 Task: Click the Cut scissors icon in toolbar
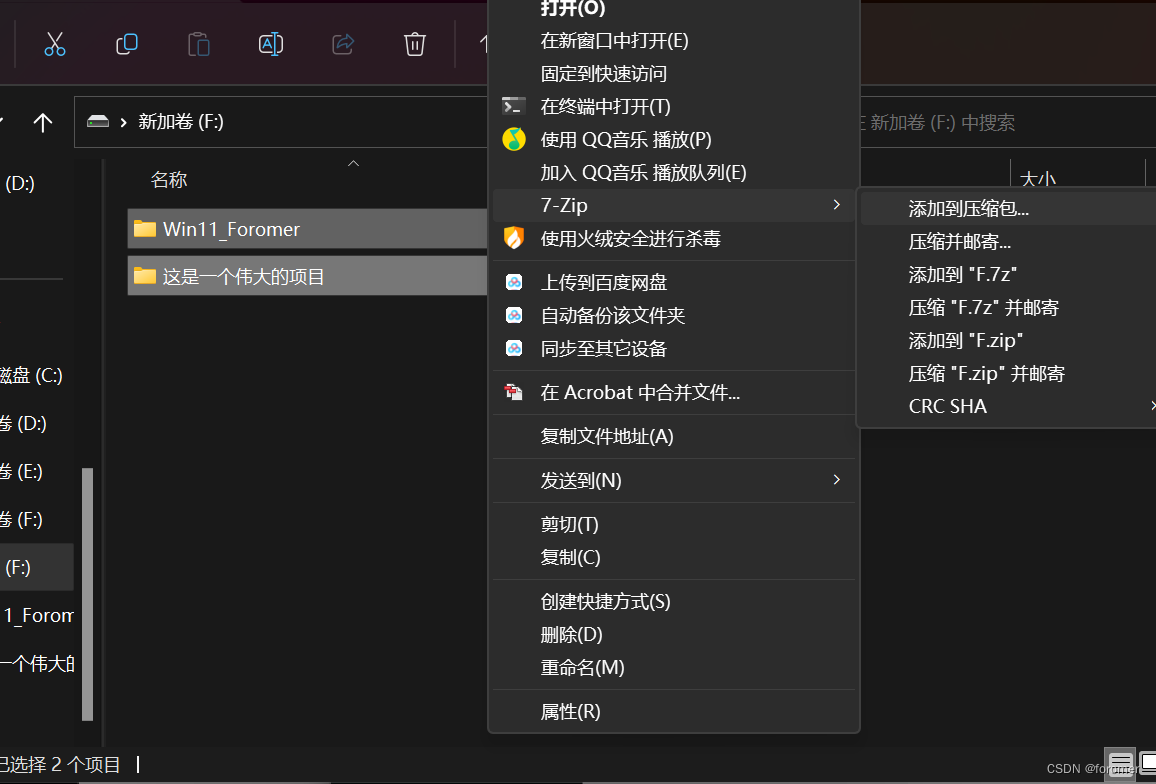click(55, 44)
